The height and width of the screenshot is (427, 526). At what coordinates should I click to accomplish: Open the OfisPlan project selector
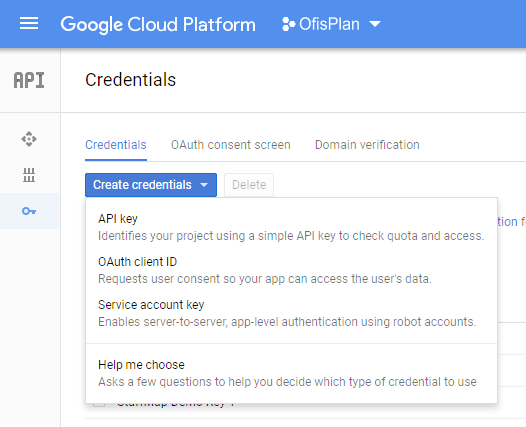click(331, 24)
